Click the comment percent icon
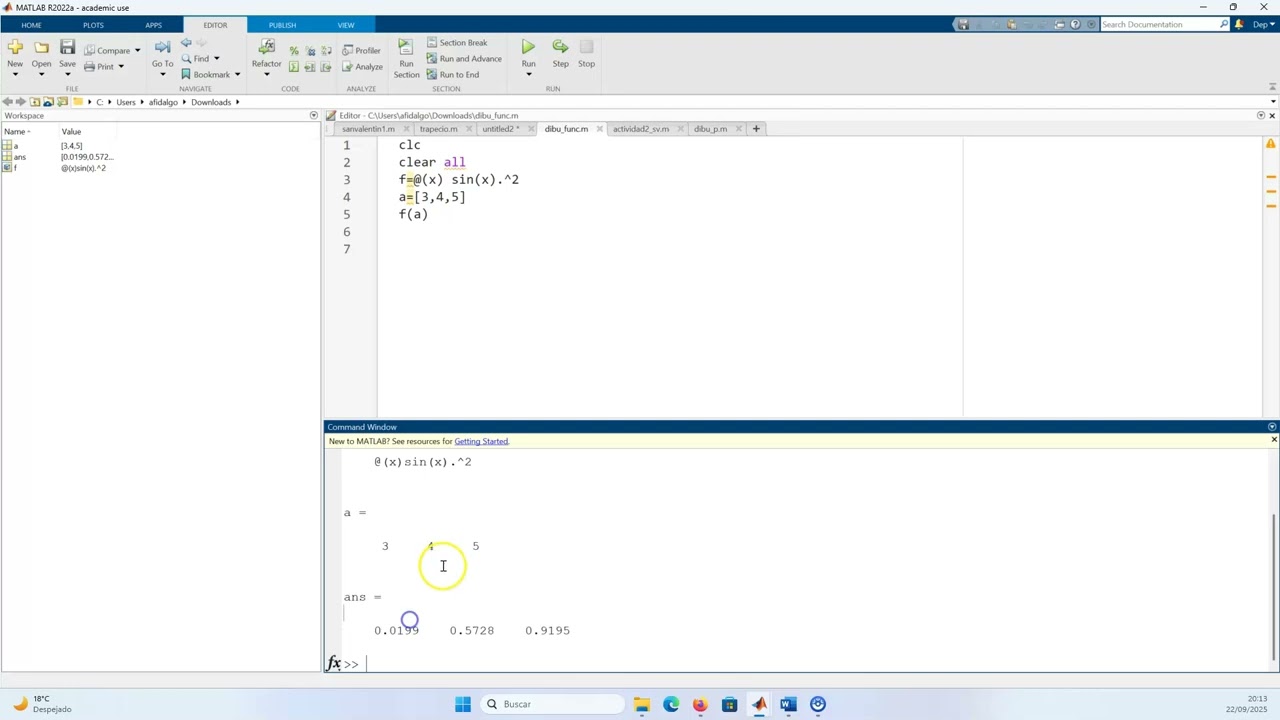 click(x=294, y=50)
